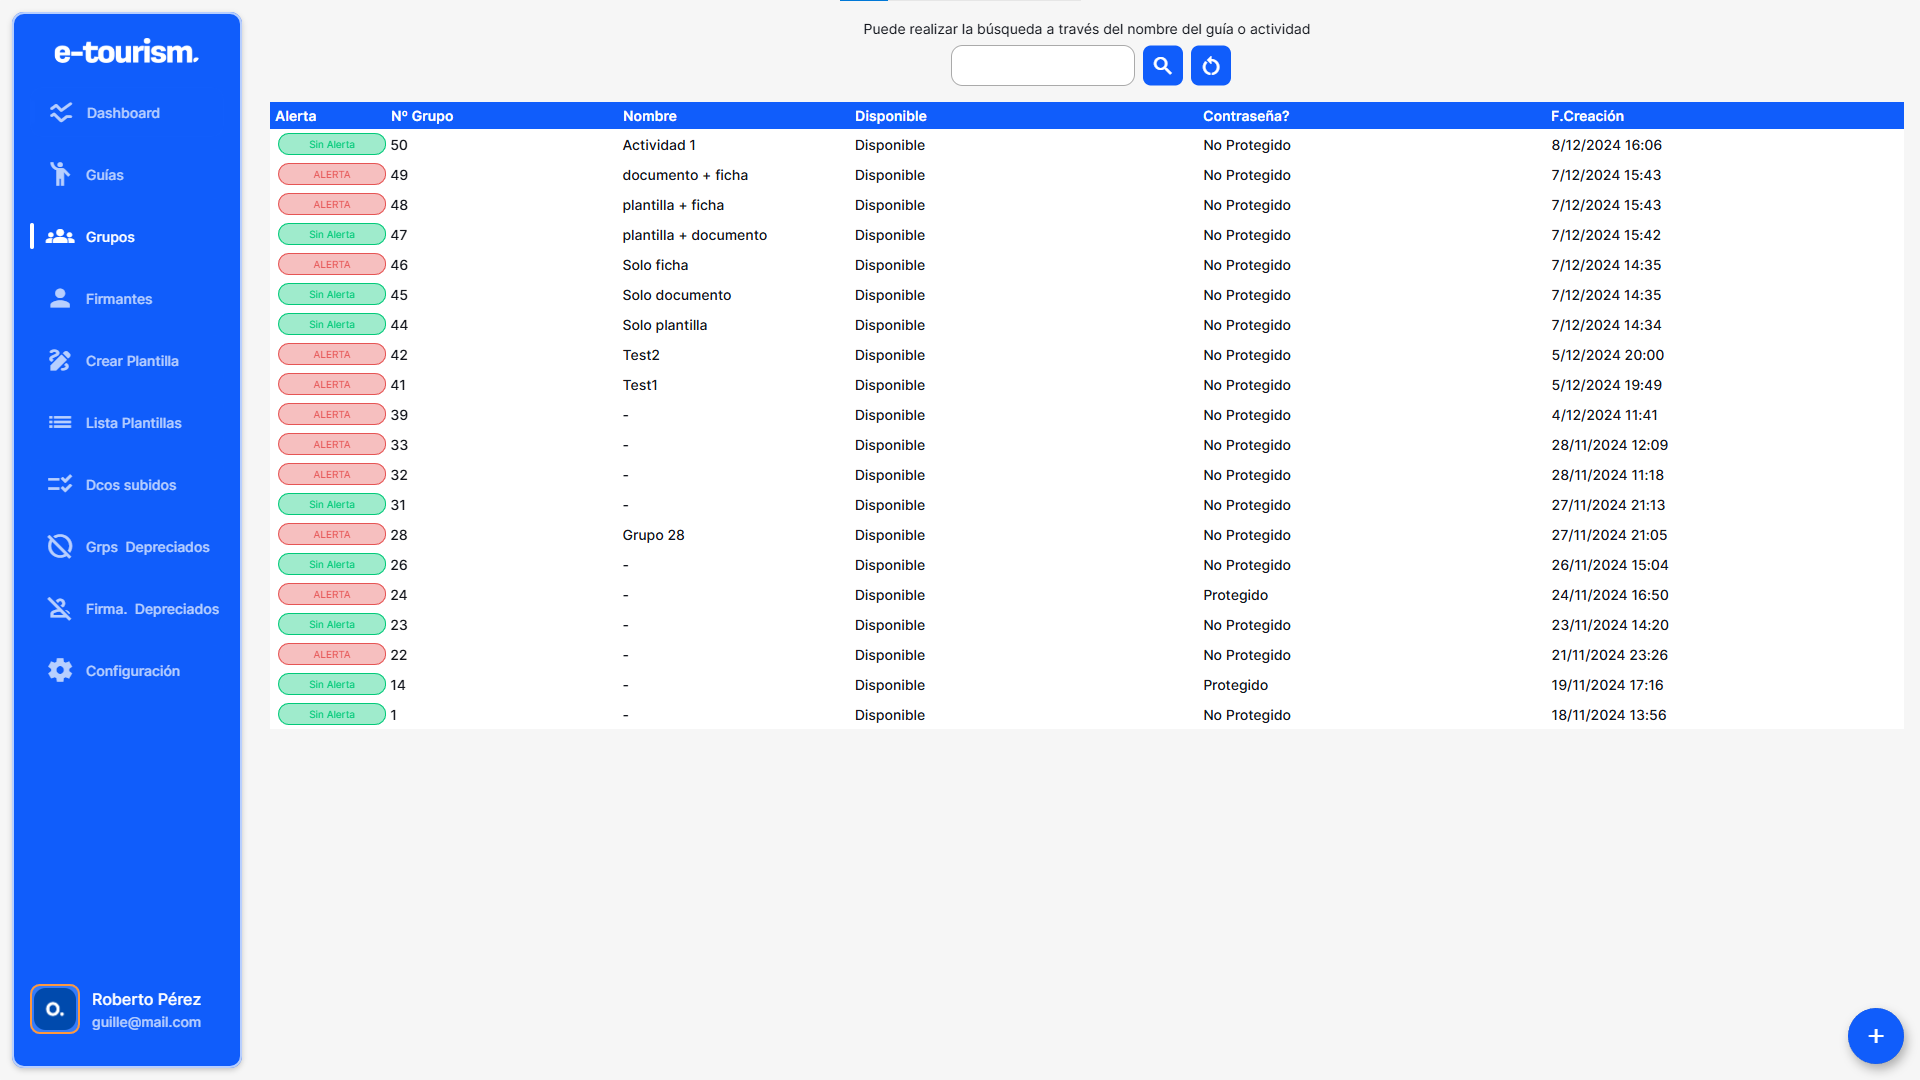Click the Guías person icon

pos(60,174)
